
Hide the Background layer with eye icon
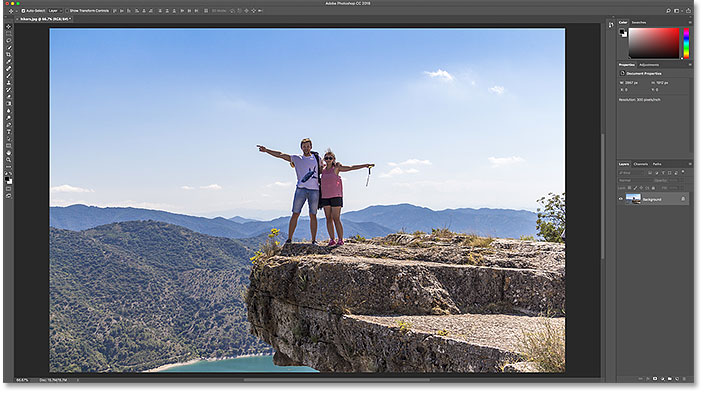click(621, 199)
